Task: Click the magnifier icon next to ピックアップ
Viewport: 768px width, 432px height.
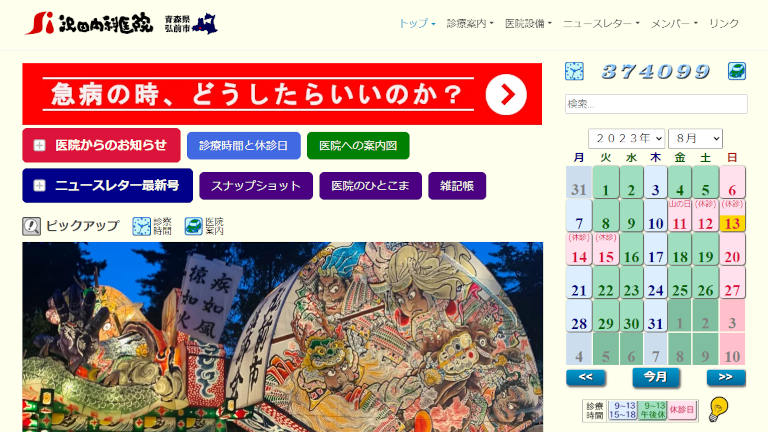Action: [x=31, y=226]
